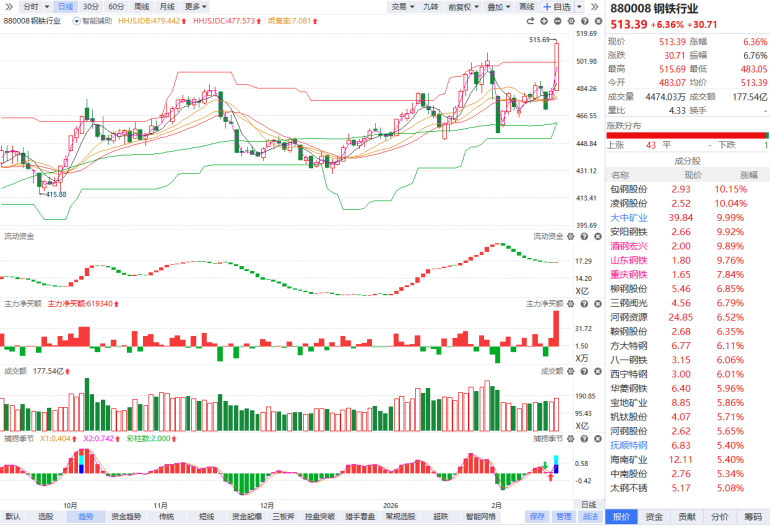Click the 保存 button in bottom bar

pos(537,517)
